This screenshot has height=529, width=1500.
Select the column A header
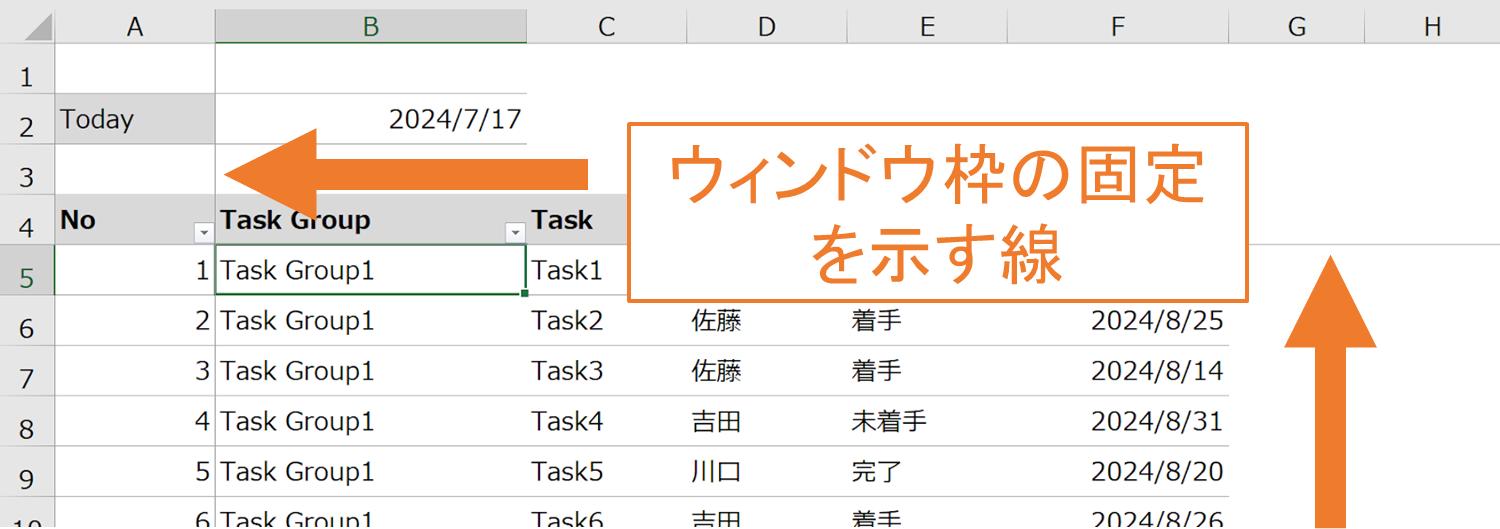(x=135, y=27)
